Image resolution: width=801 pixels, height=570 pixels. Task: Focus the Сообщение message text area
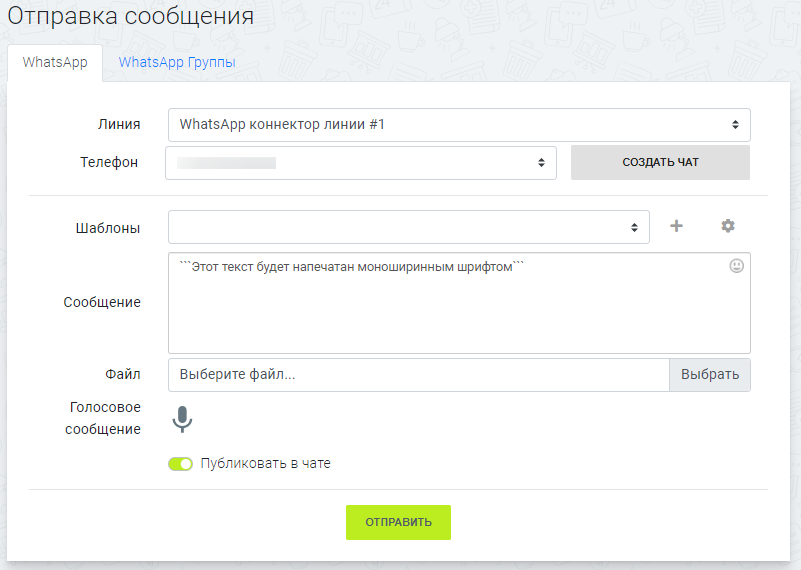coord(459,310)
